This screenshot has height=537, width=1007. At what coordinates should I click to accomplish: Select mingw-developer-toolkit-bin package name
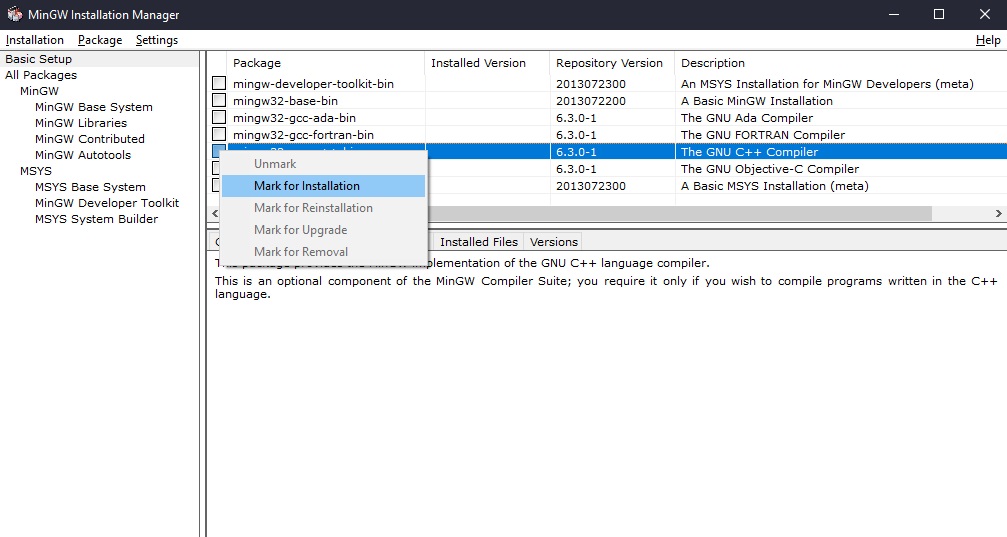pos(313,84)
